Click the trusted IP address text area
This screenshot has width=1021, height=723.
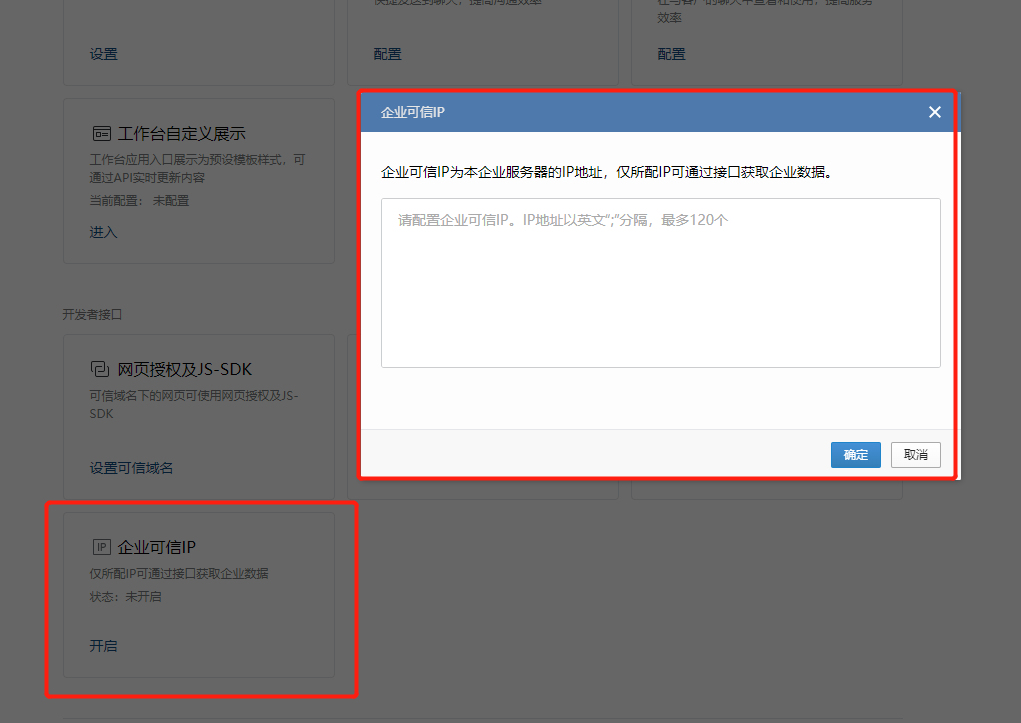660,283
